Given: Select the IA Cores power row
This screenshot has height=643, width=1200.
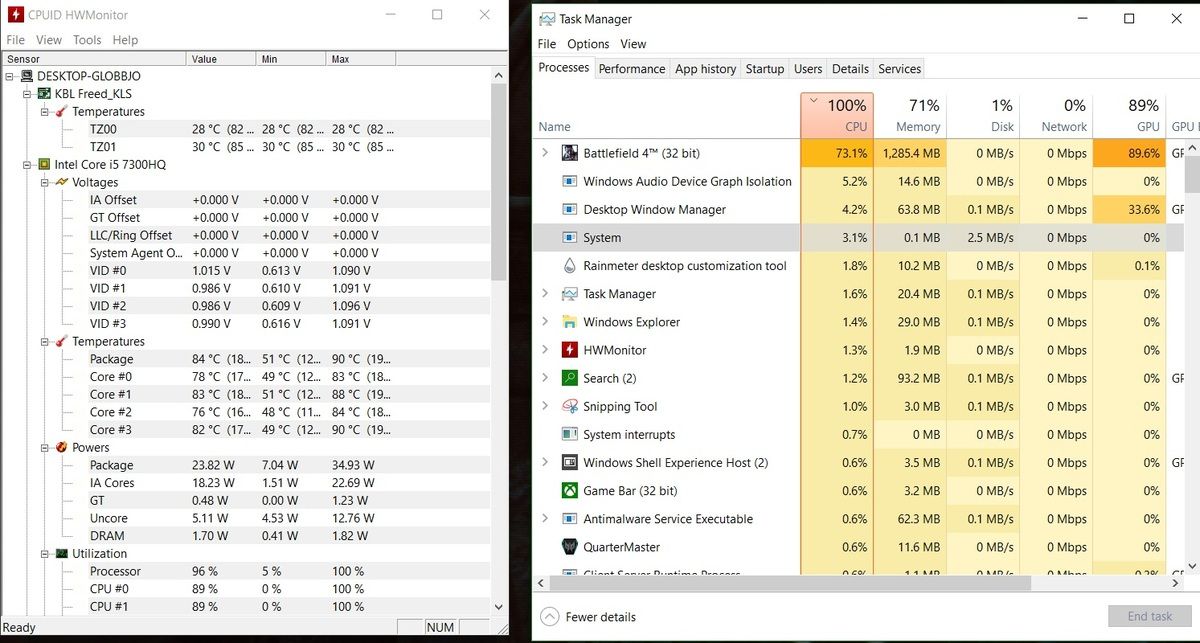Looking at the screenshot, I should point(248,483).
